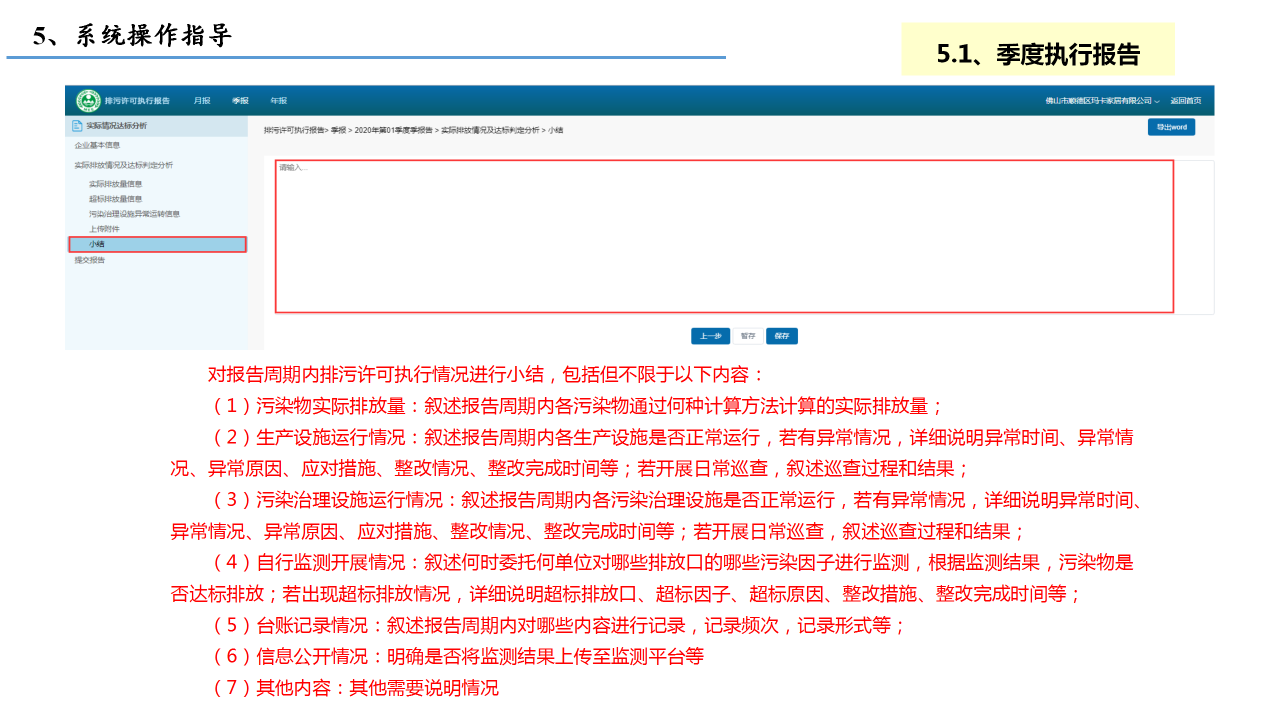Switch to the 季报 quarterly report tab
The width and height of the screenshot is (1280, 720).
click(240, 101)
